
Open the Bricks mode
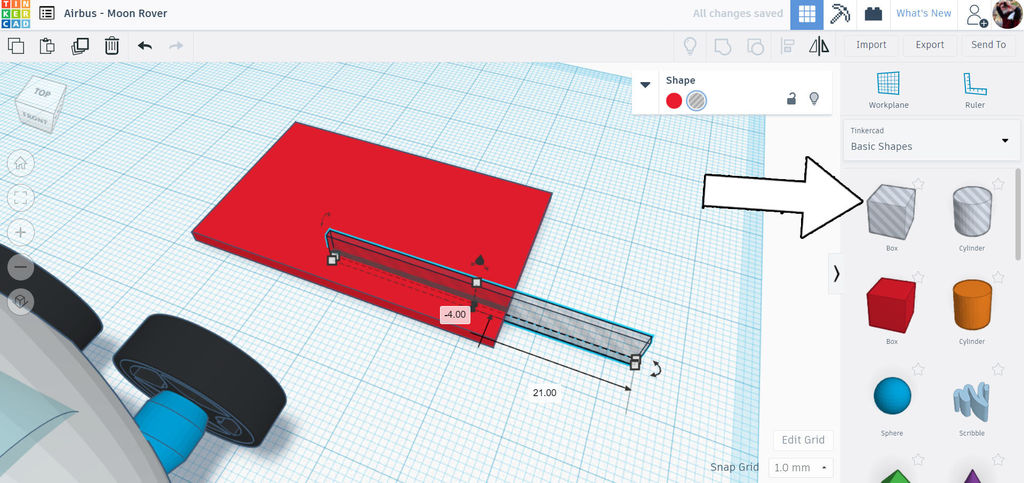click(x=873, y=14)
